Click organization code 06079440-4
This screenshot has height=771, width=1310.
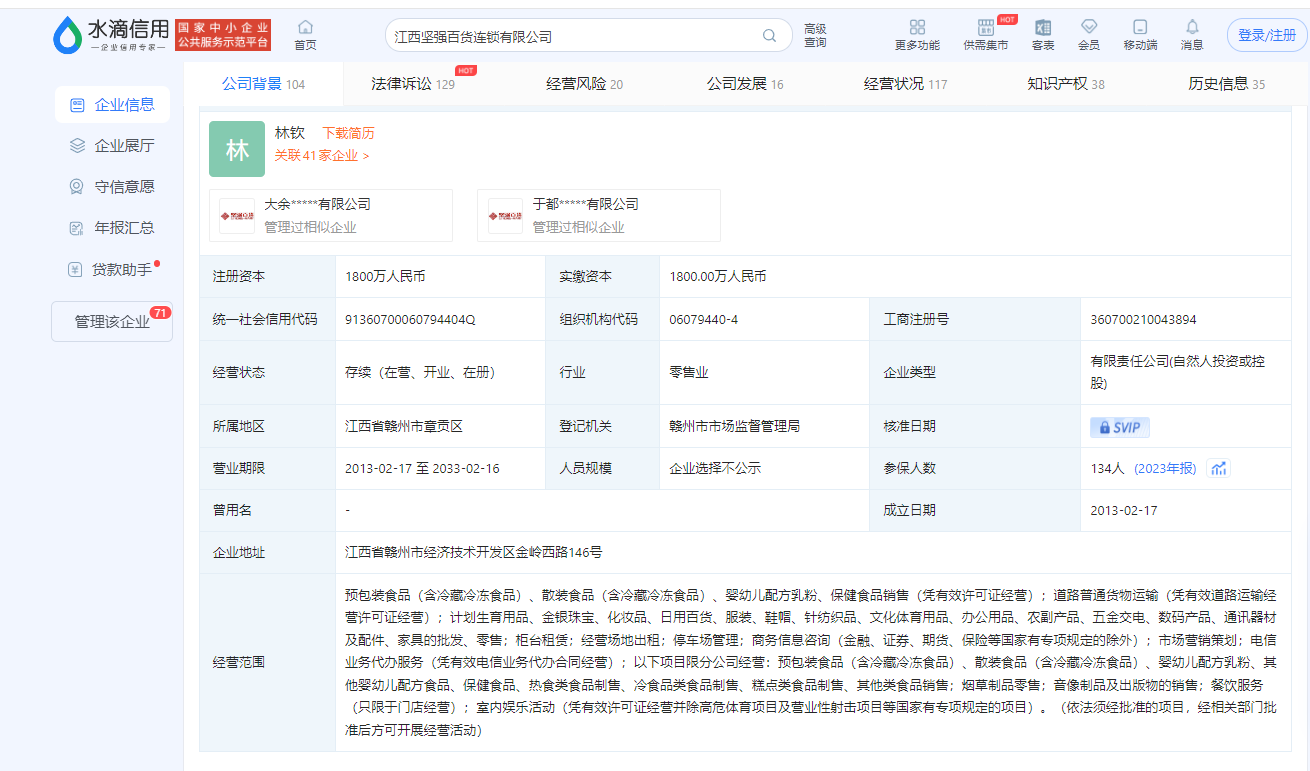(x=704, y=320)
